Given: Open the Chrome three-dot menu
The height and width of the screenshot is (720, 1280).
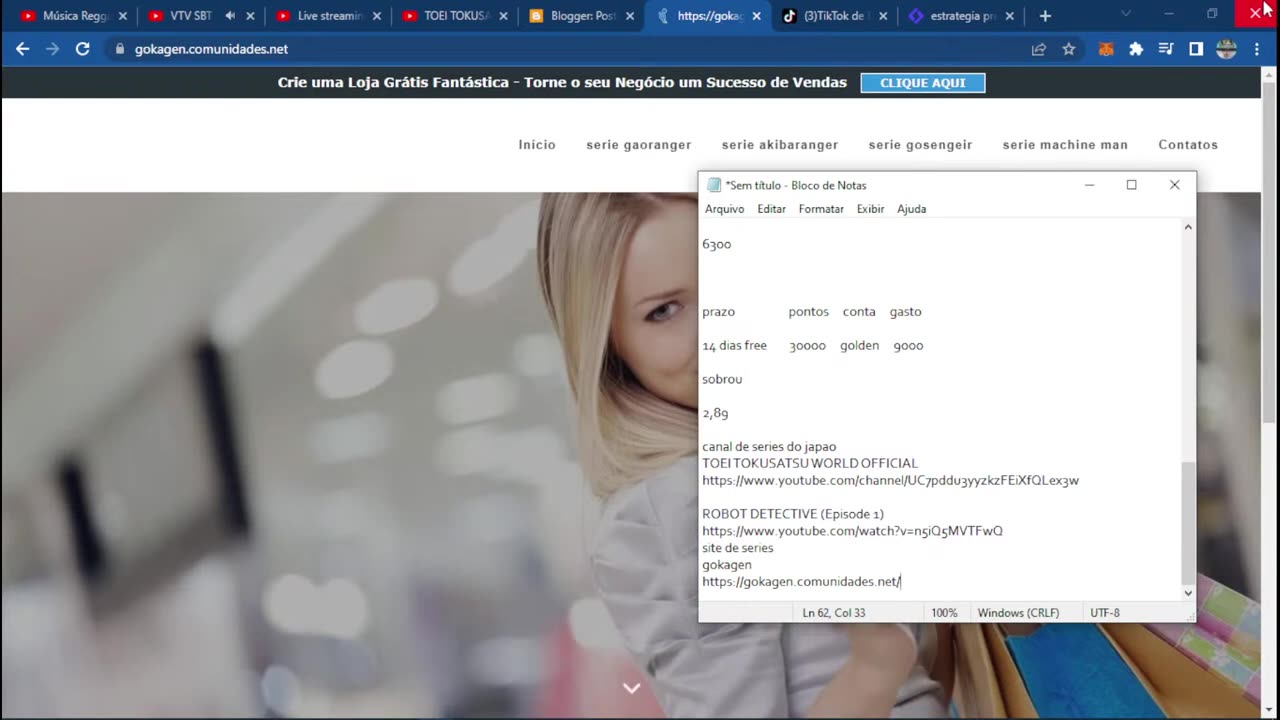Looking at the screenshot, I should [1257, 49].
